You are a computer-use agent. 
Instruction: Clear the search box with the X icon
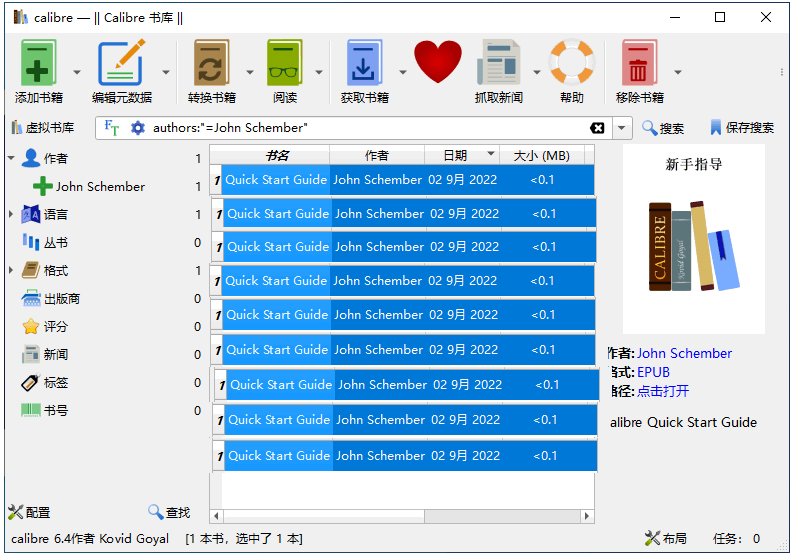[x=597, y=128]
